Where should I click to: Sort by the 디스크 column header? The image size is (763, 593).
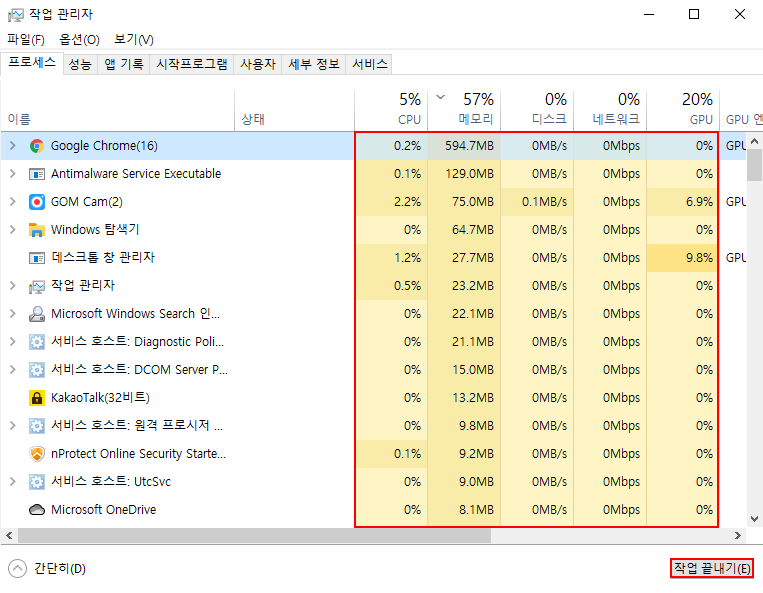(x=537, y=110)
